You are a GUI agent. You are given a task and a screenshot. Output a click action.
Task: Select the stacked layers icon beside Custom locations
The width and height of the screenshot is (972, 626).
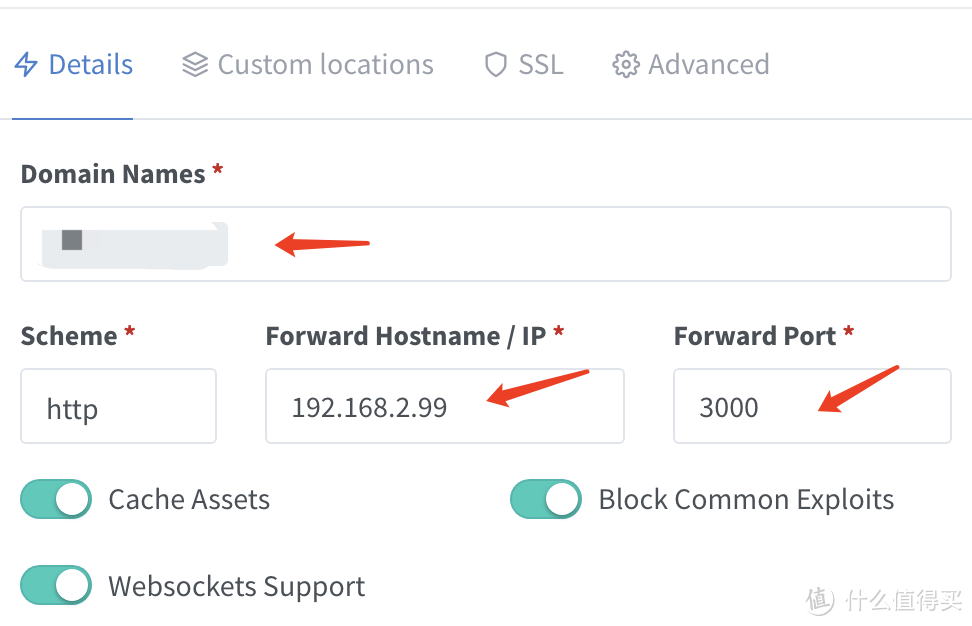[194, 64]
